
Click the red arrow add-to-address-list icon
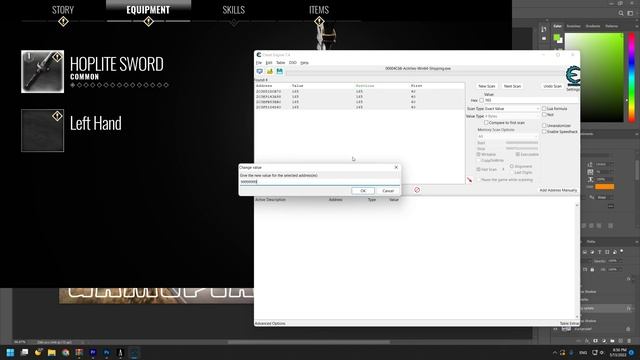469,180
